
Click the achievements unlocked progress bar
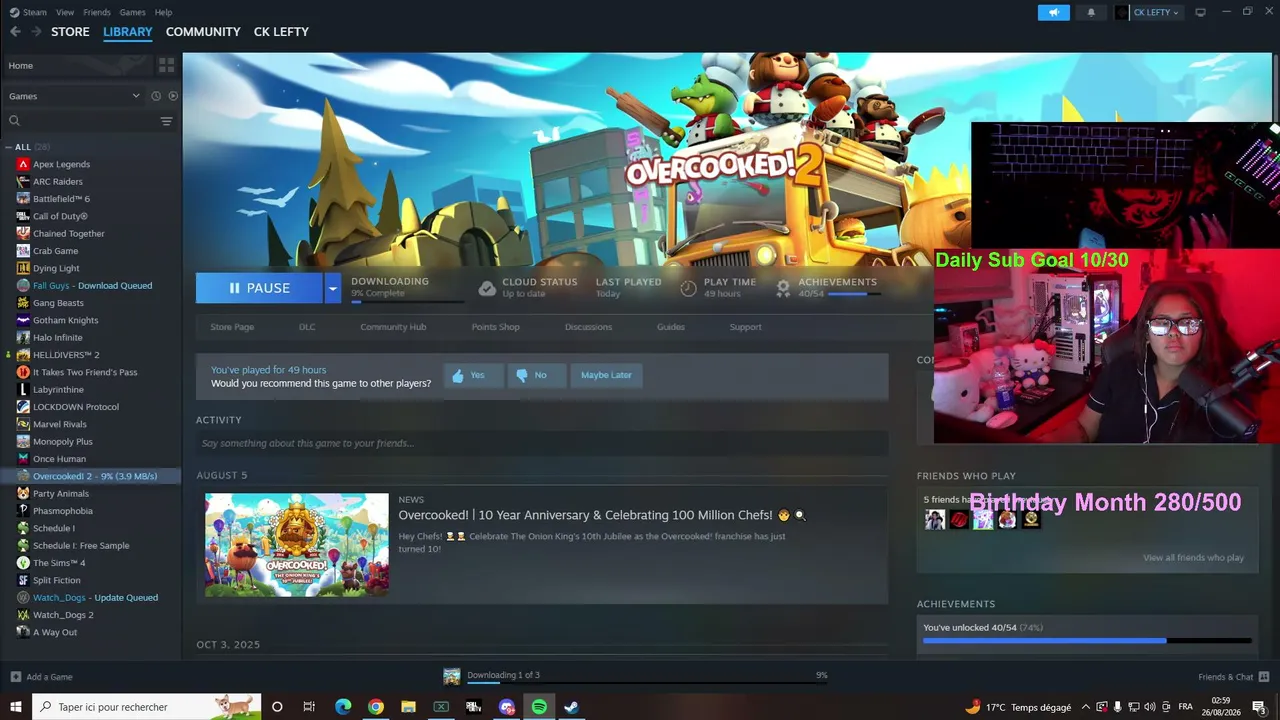click(x=1087, y=640)
